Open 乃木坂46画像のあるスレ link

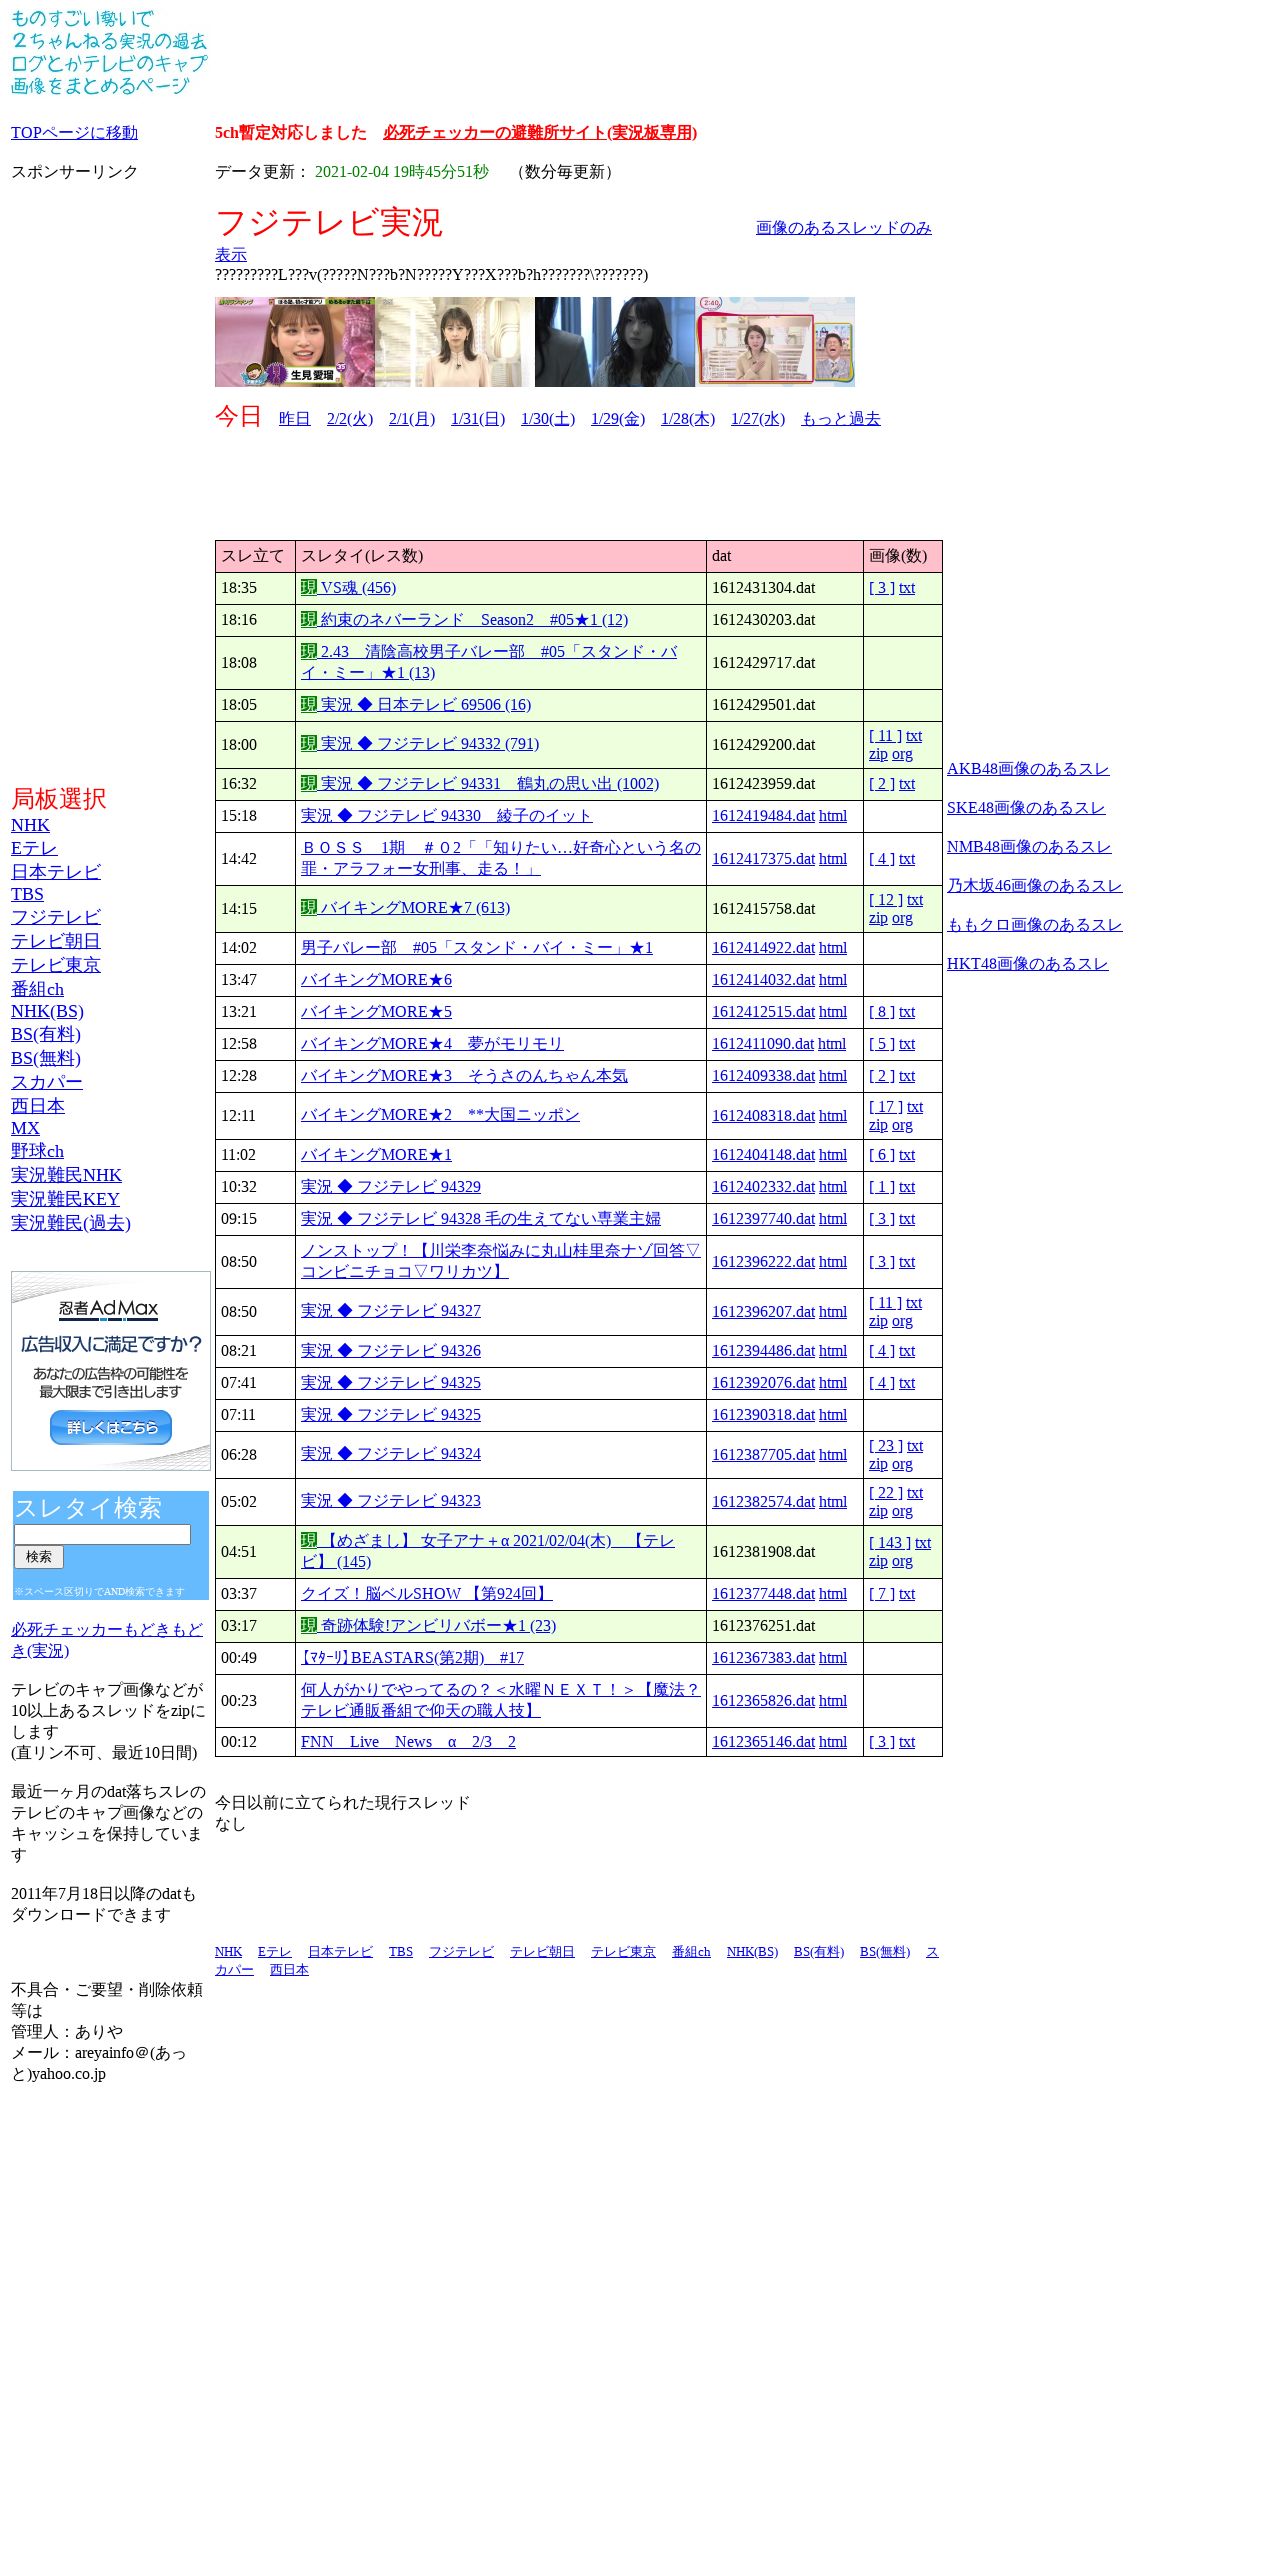coord(1035,886)
